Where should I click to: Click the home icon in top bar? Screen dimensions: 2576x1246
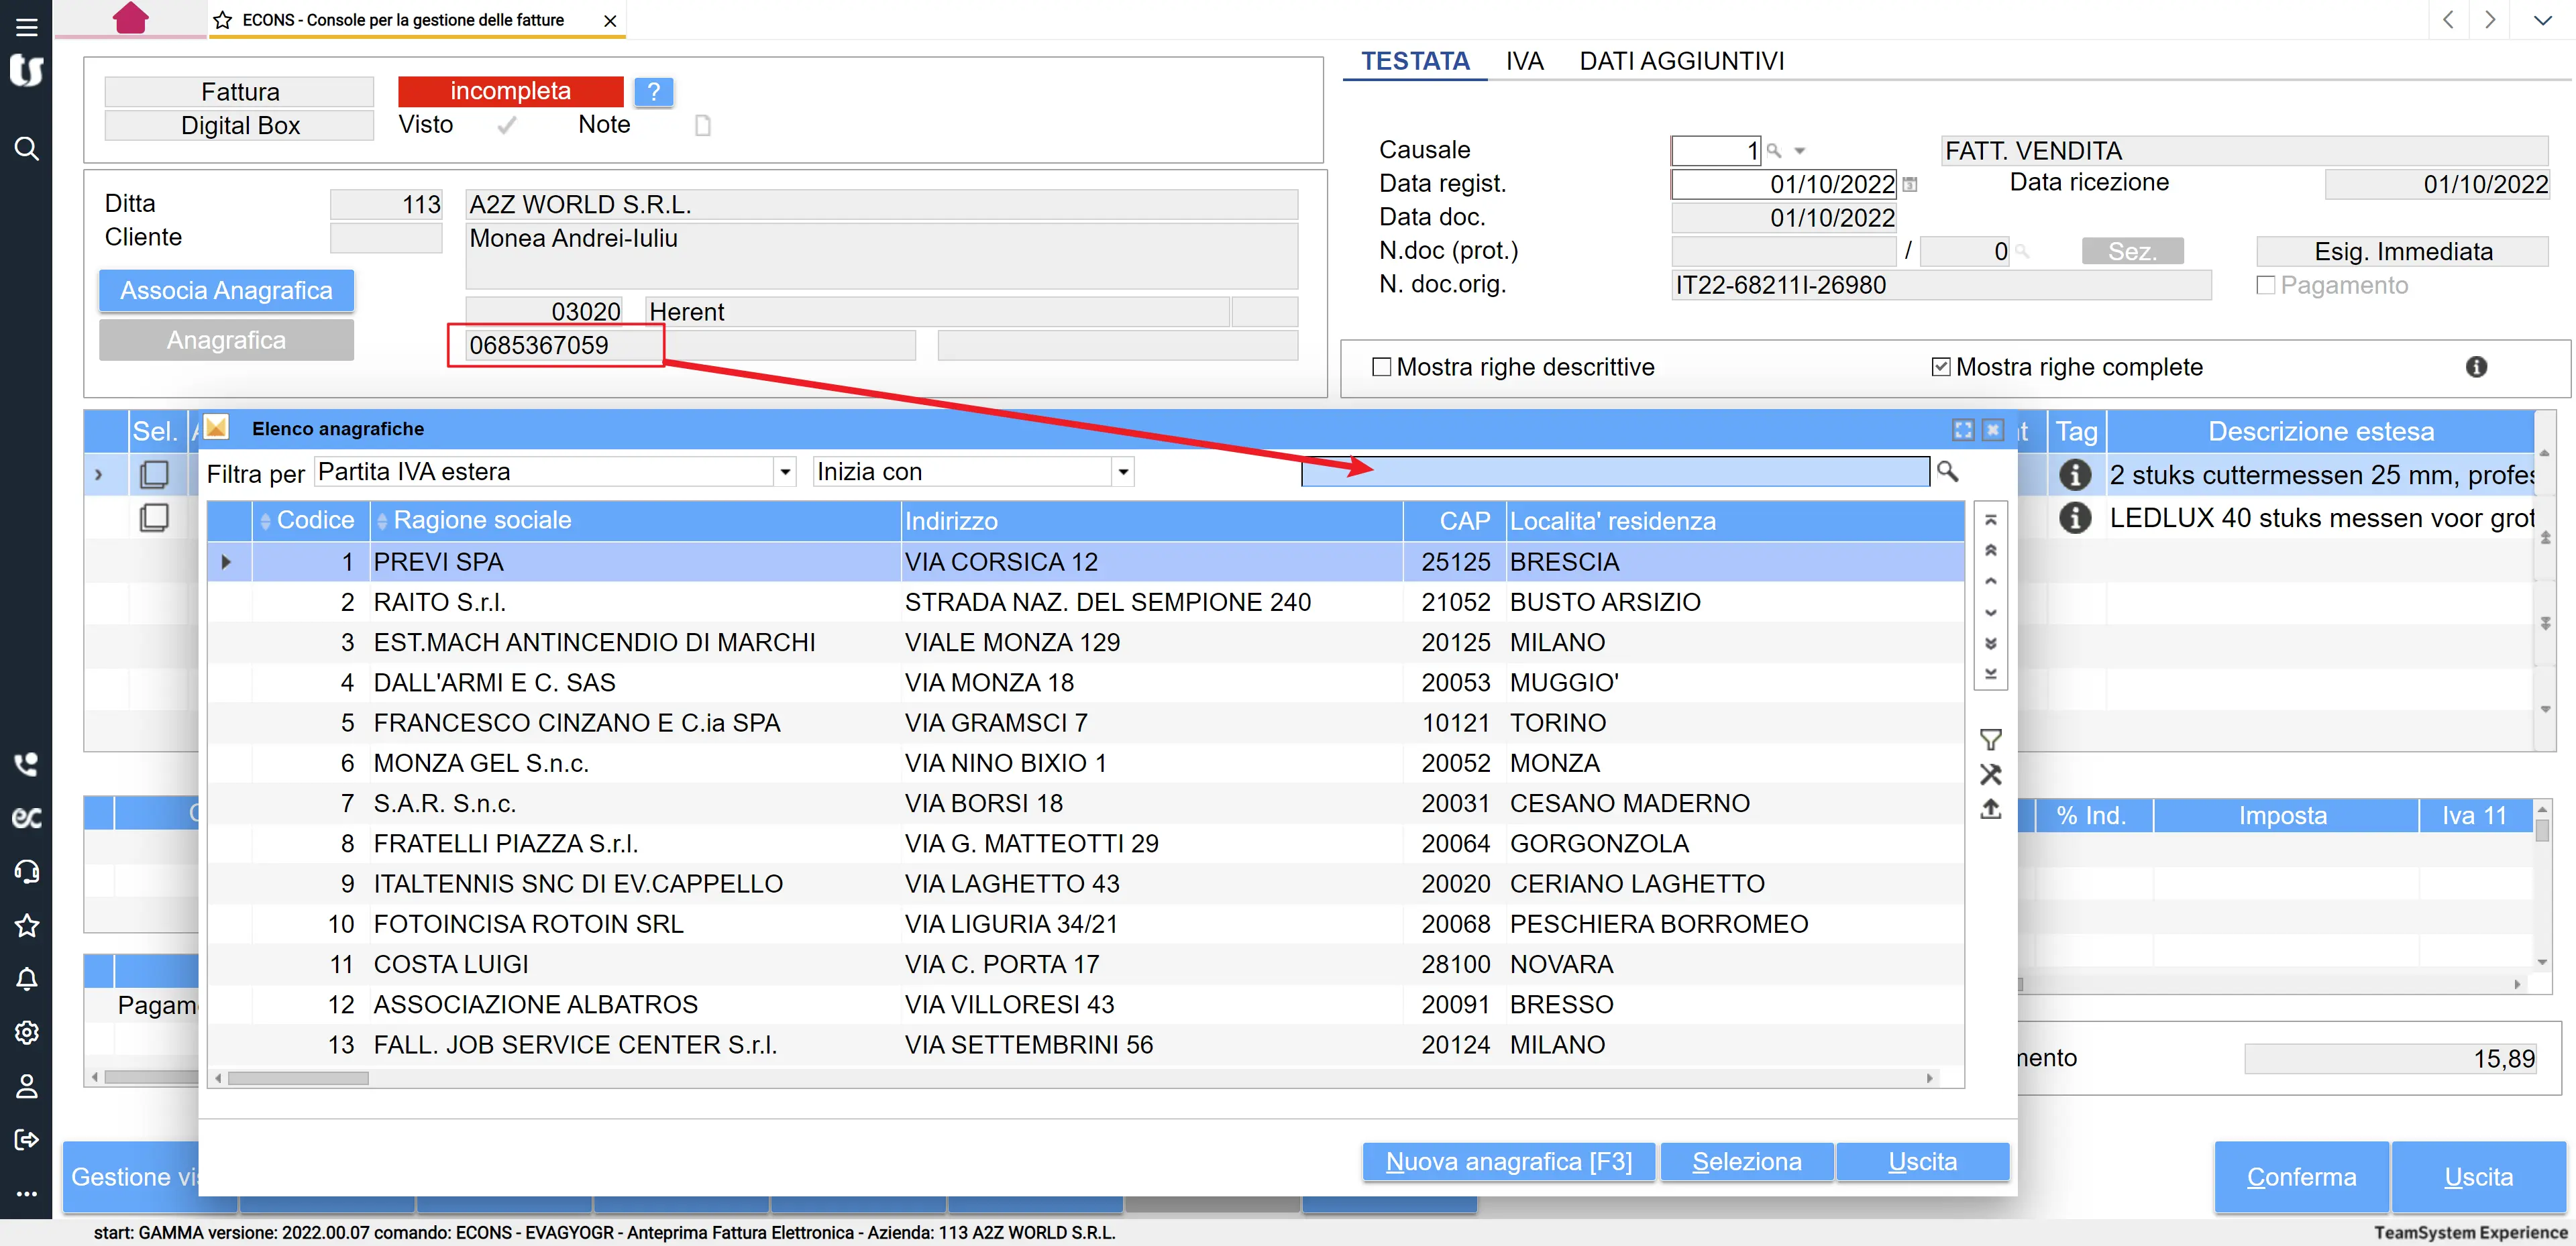[130, 19]
